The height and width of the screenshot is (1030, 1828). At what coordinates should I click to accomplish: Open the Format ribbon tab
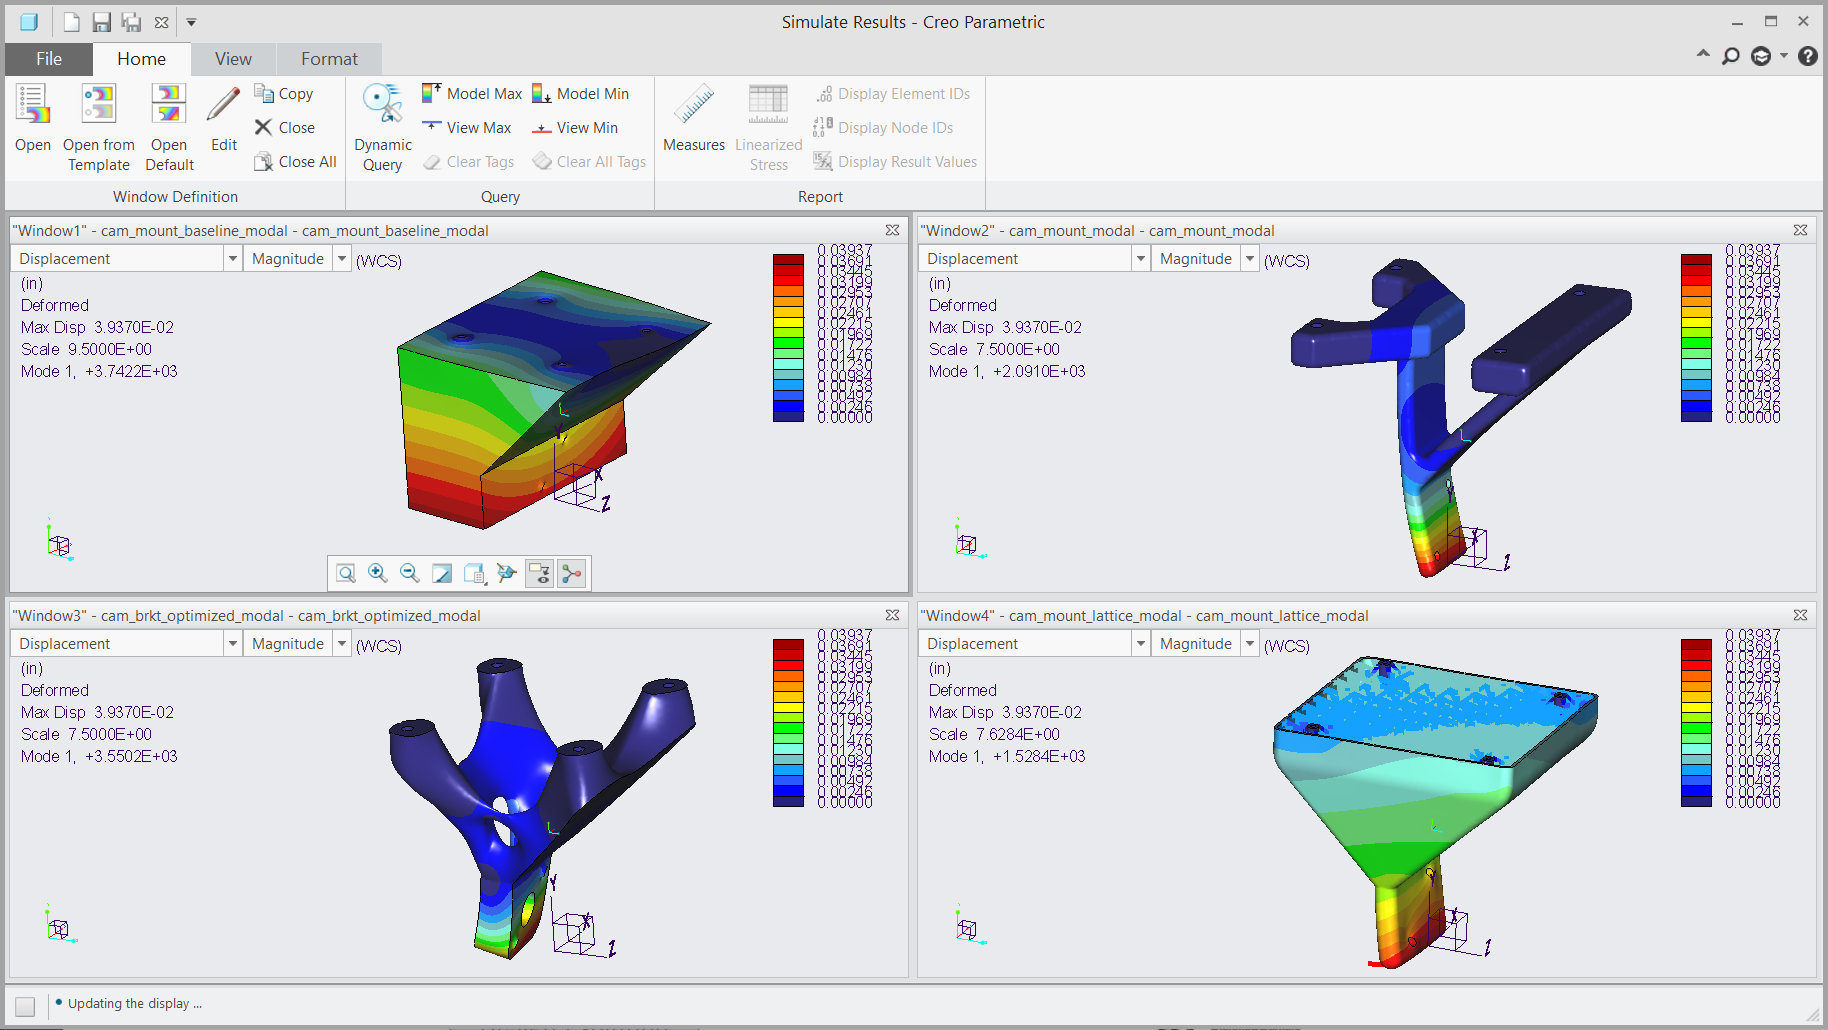pyautogui.click(x=329, y=59)
